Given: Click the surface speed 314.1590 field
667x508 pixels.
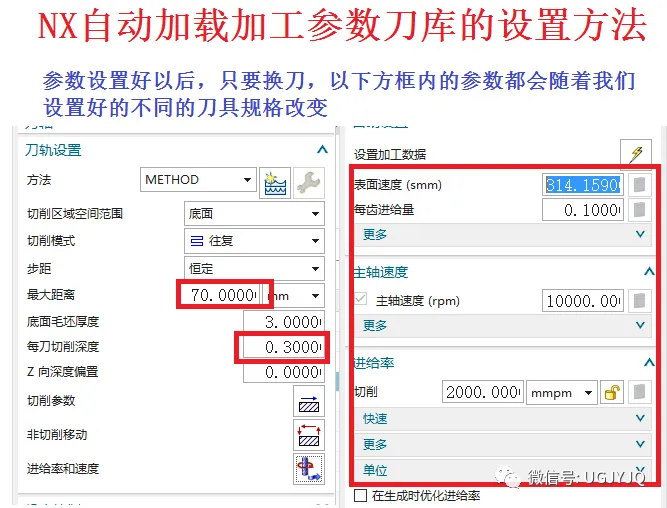Looking at the screenshot, I should pyautogui.click(x=583, y=185).
